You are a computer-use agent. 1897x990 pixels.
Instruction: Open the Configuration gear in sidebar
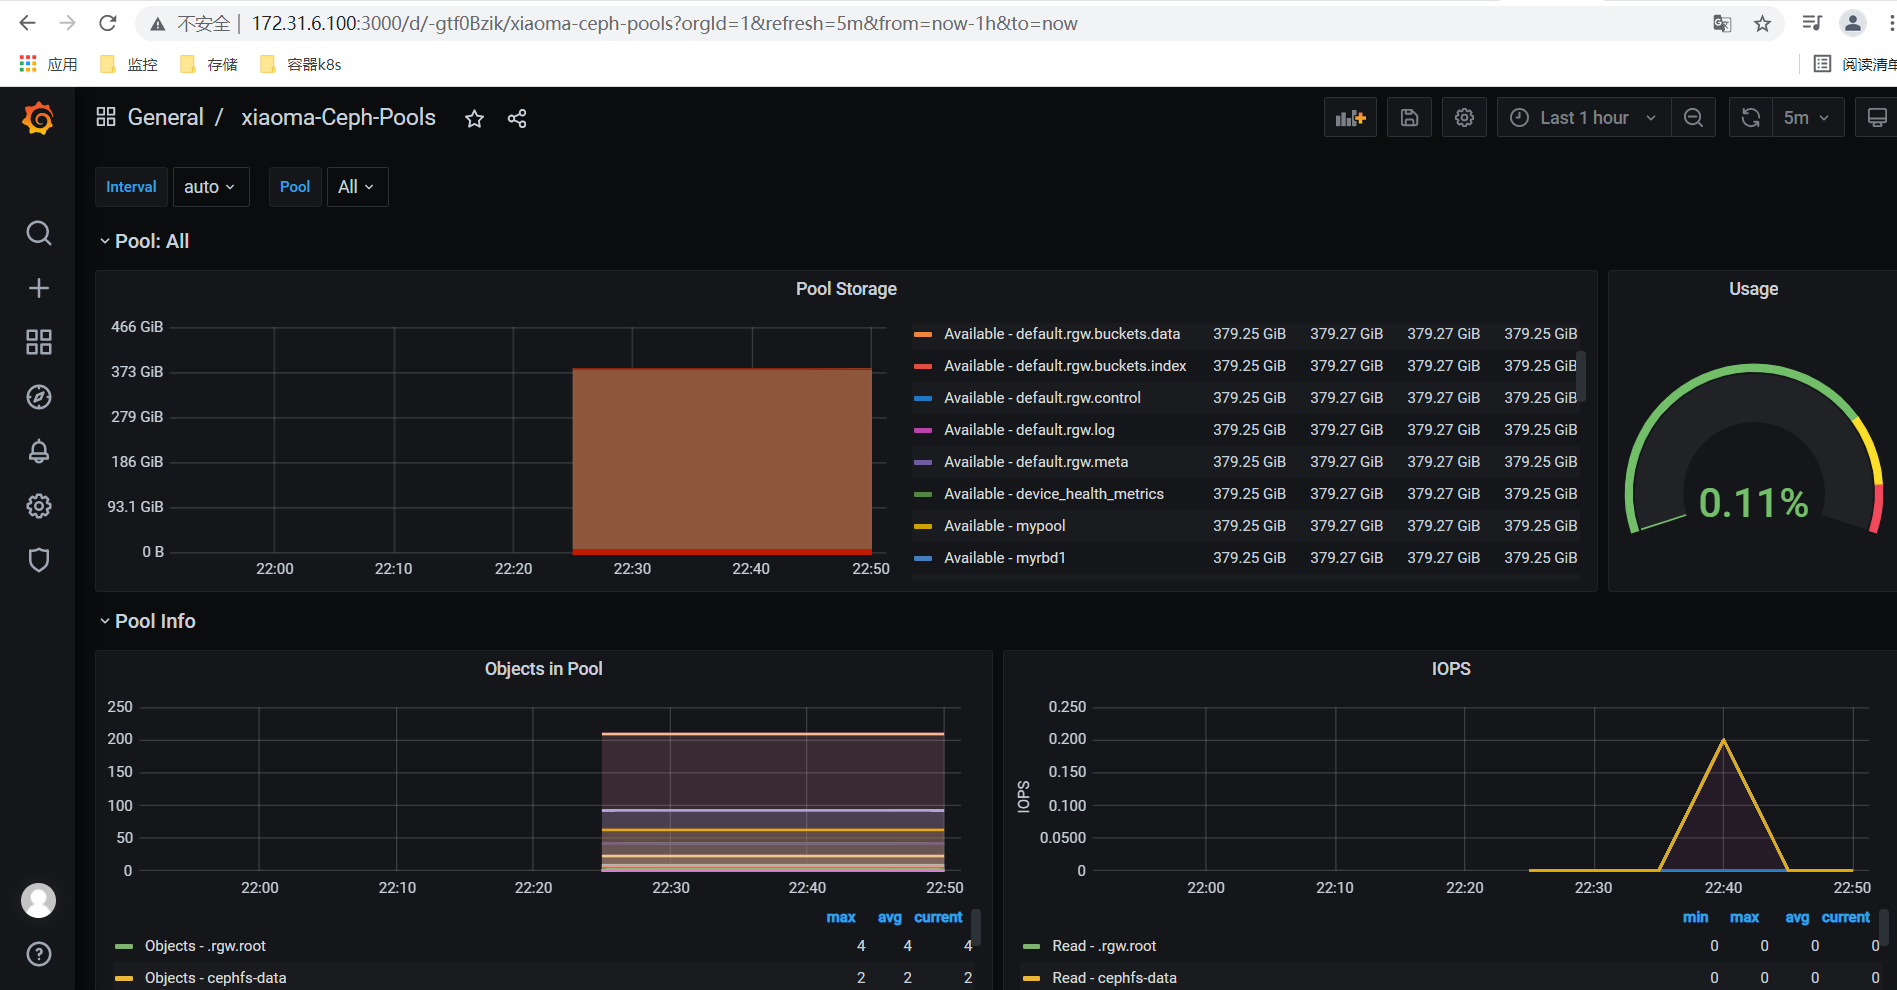(38, 506)
